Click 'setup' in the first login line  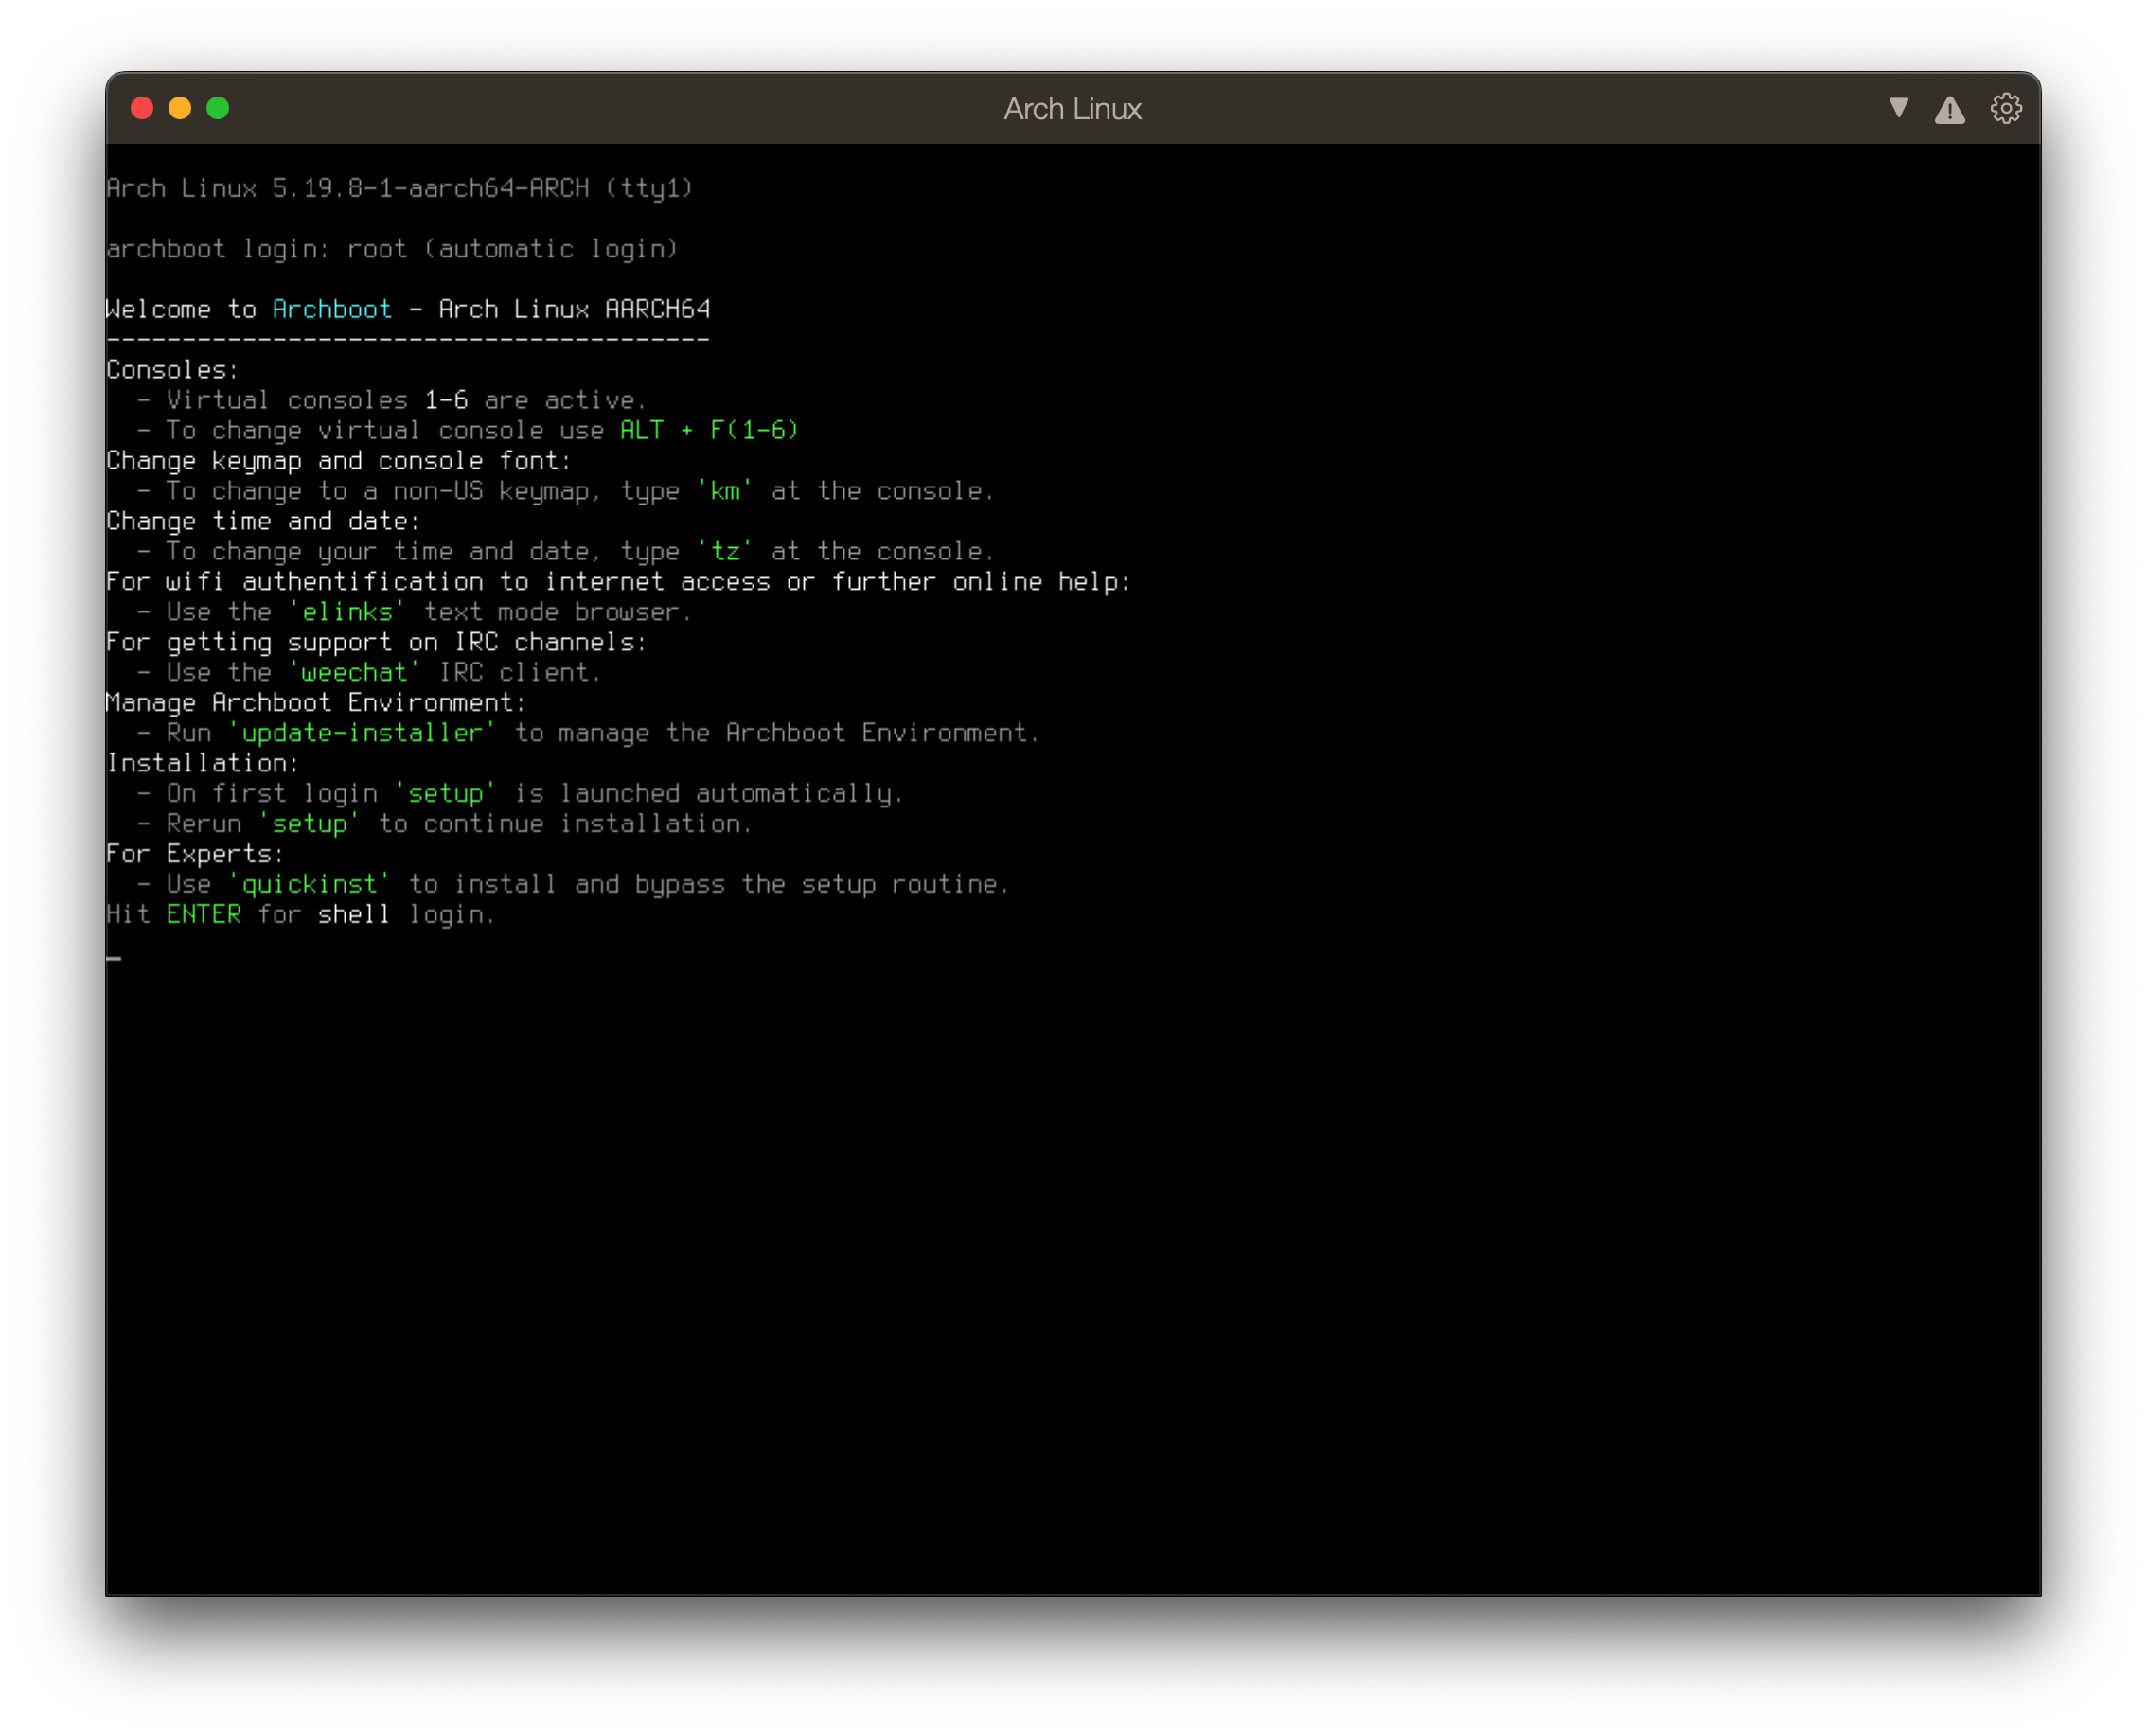click(445, 793)
